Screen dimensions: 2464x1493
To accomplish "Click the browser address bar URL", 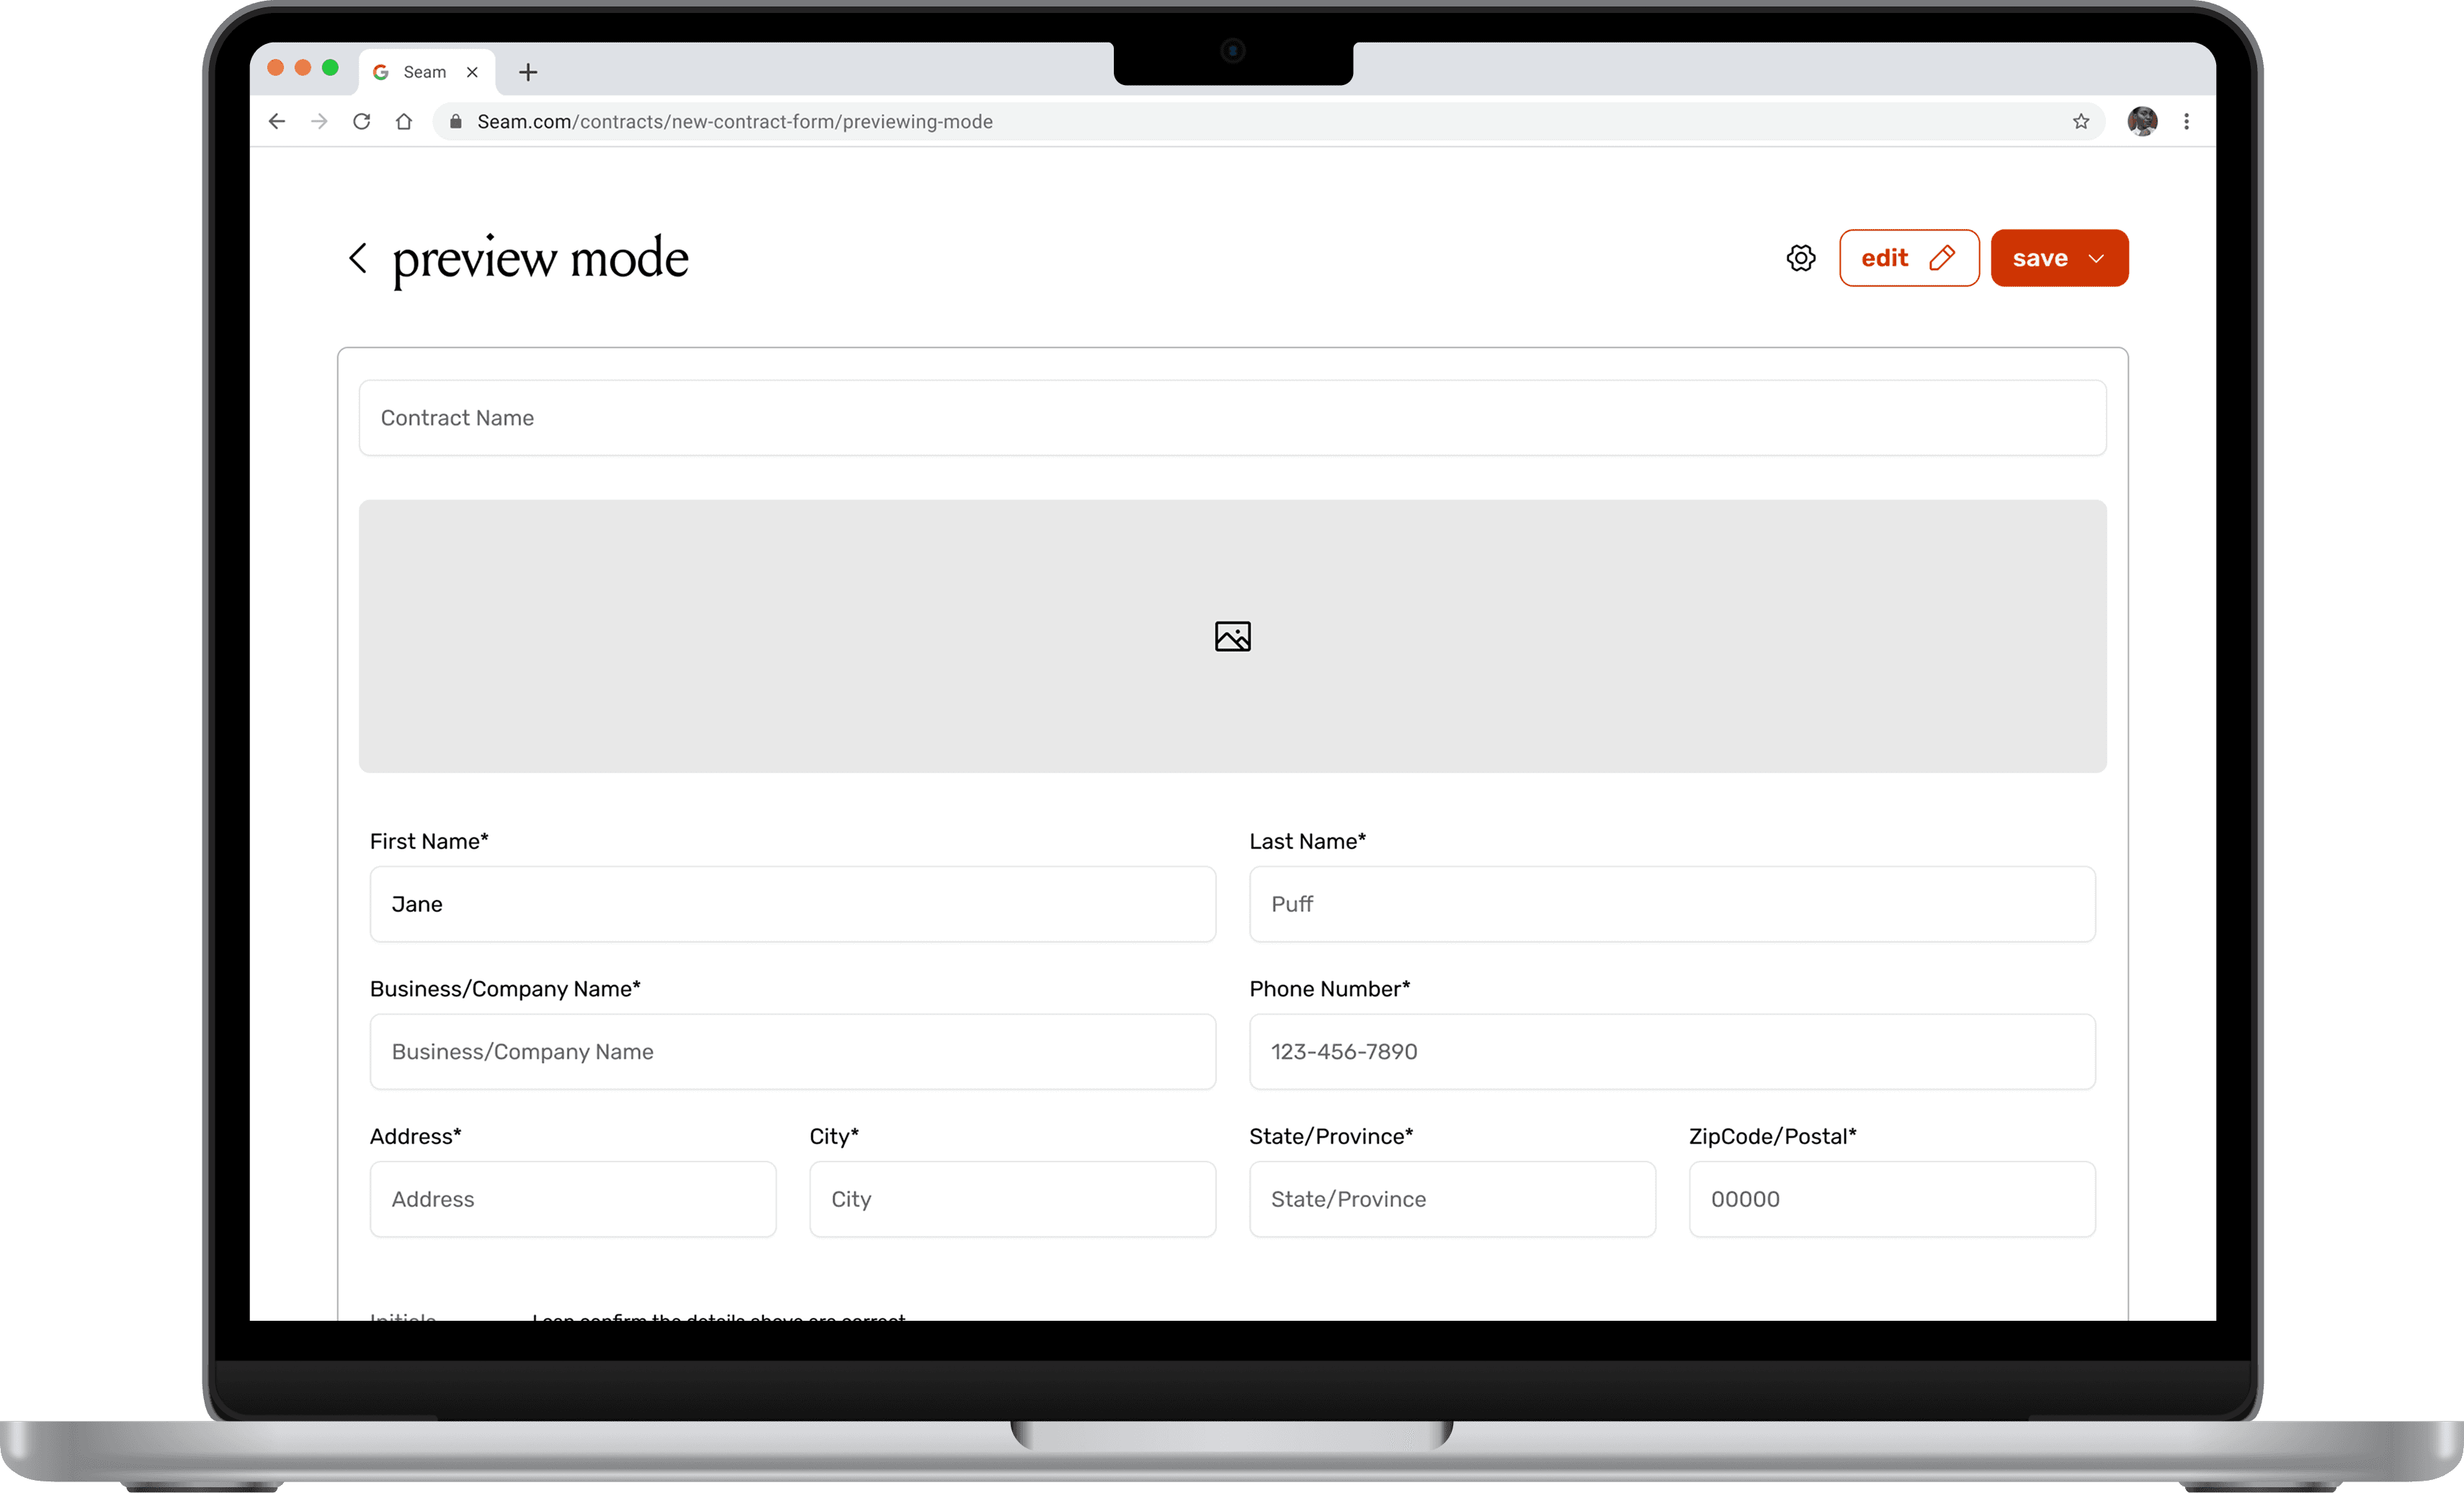I will (735, 122).
